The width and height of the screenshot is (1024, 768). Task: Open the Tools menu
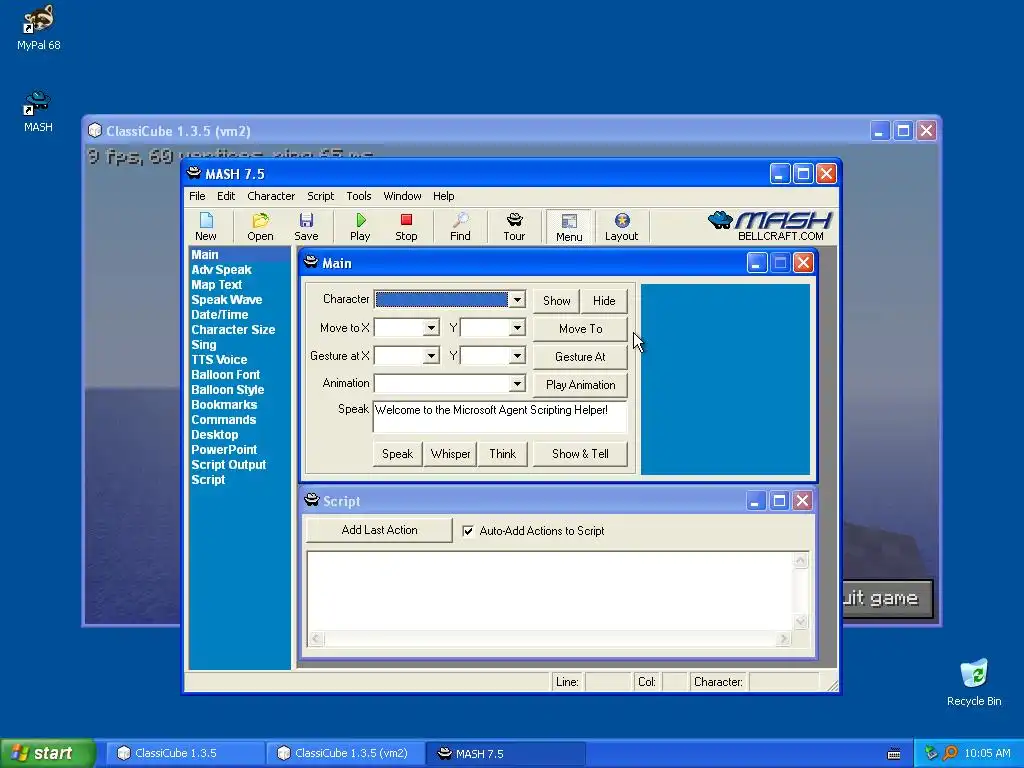pyautogui.click(x=359, y=196)
